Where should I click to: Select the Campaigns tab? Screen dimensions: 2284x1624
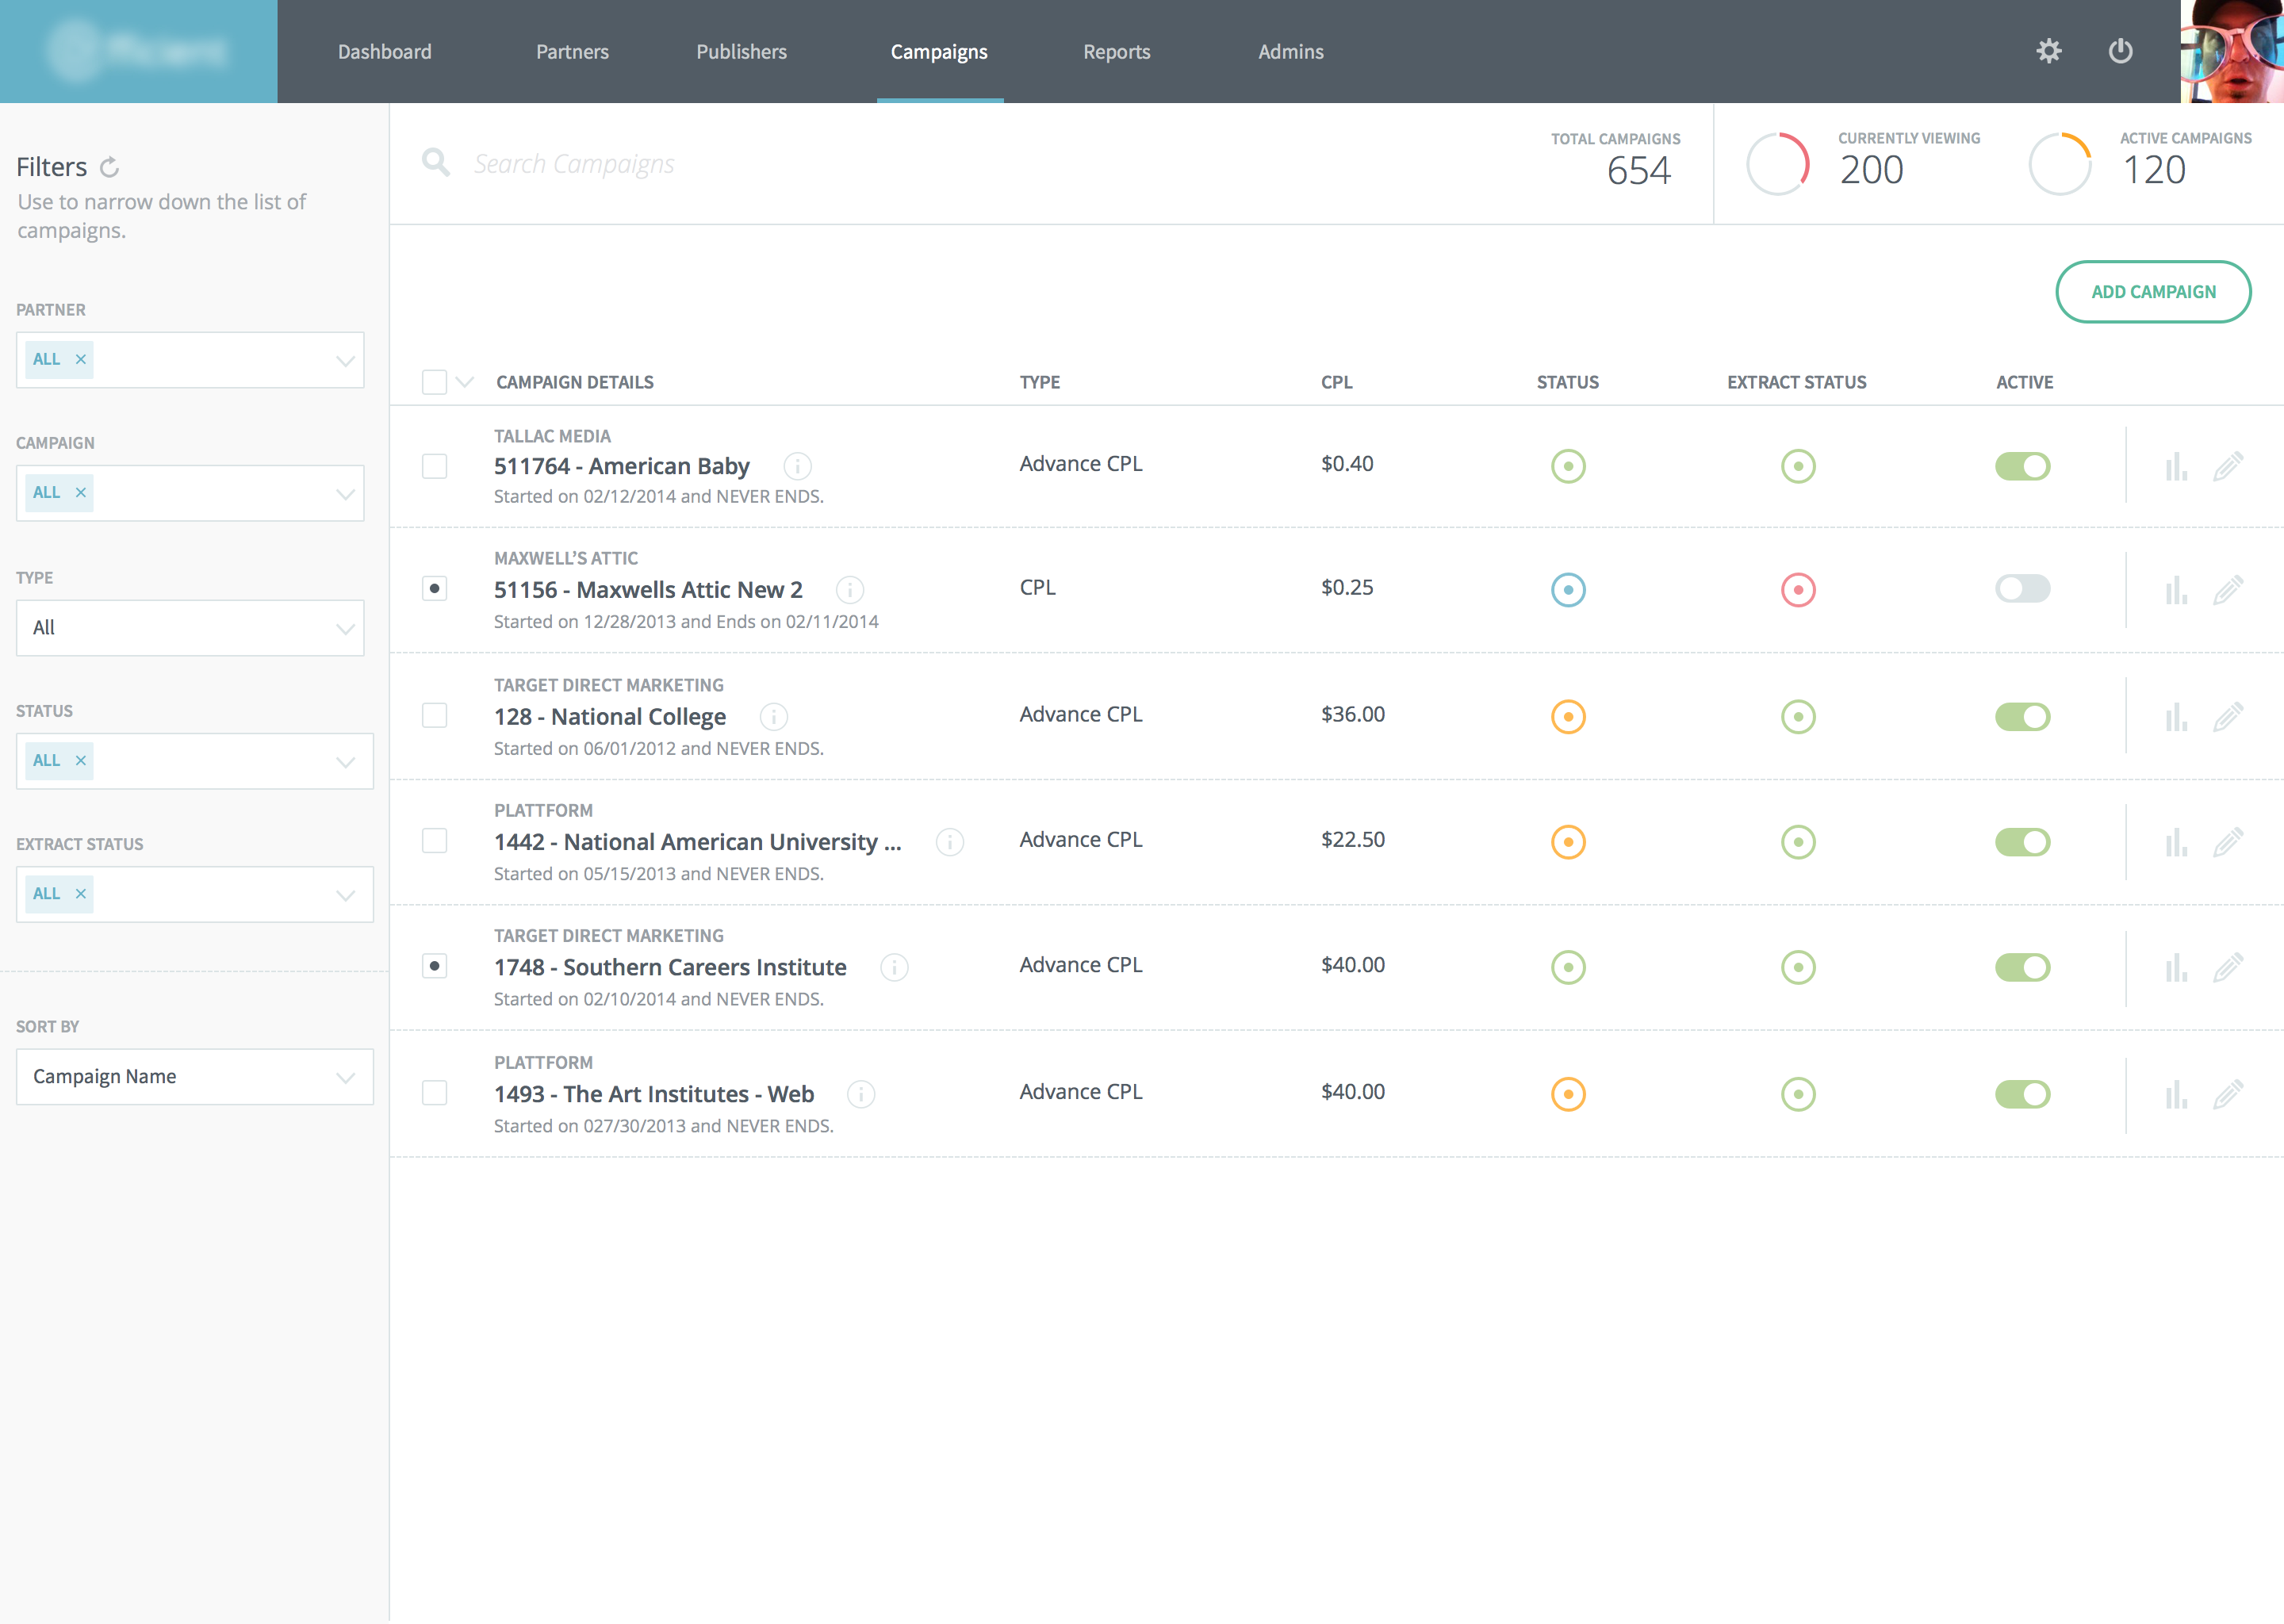(939, 52)
